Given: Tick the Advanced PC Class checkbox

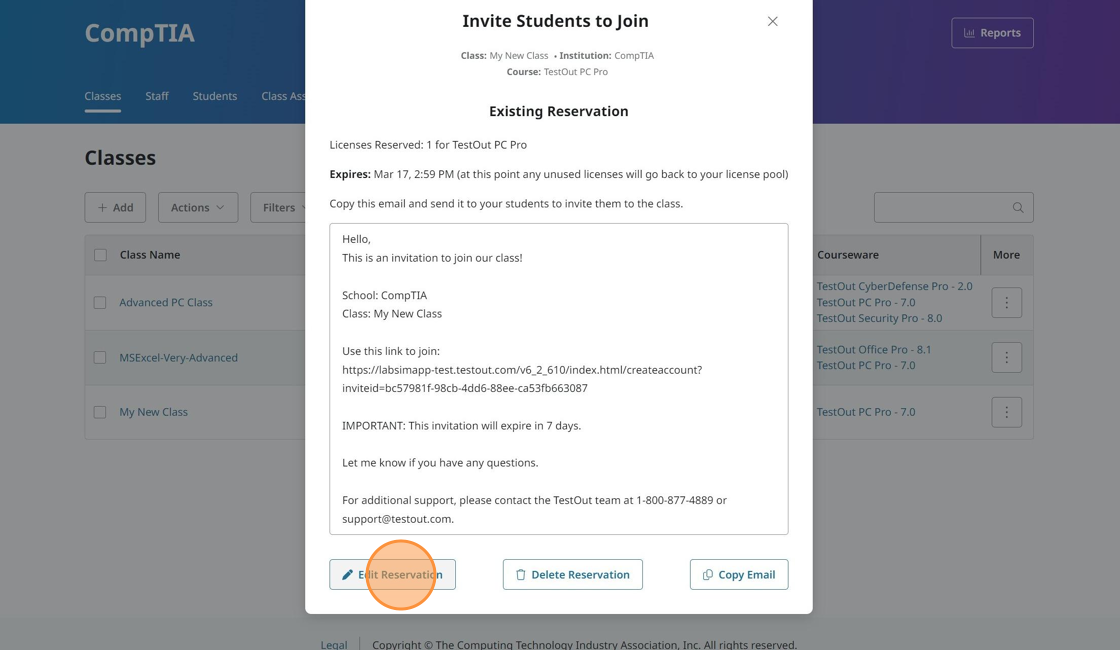Looking at the screenshot, I should coord(100,302).
